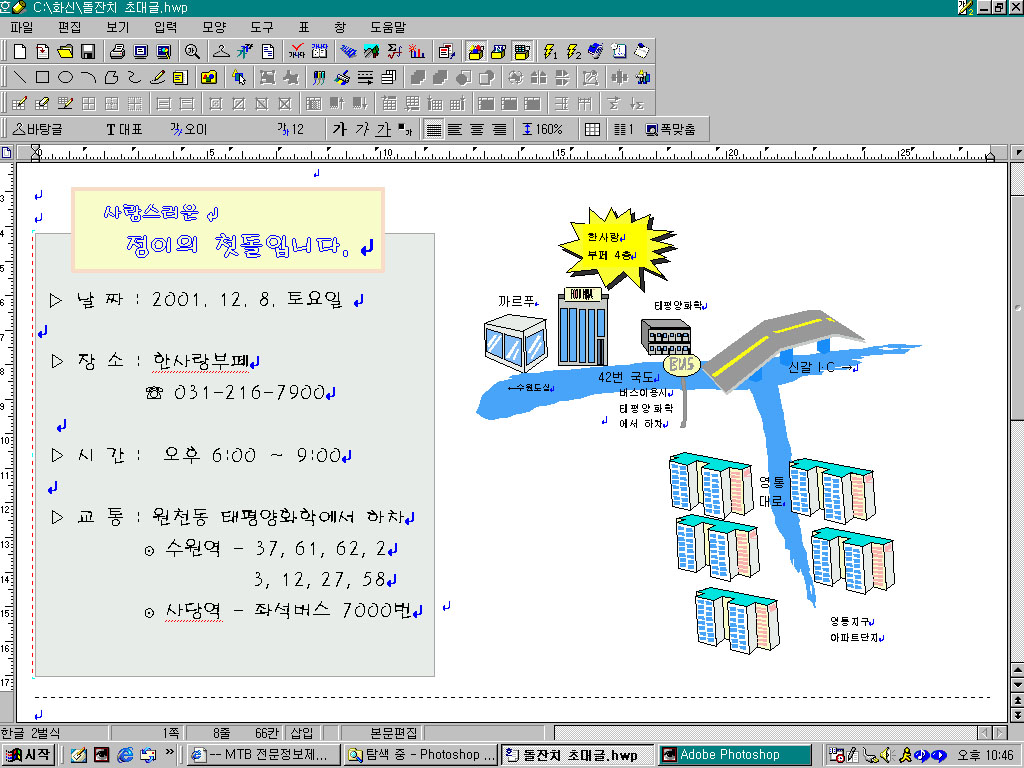Click the New Document icon
This screenshot has width=1024, height=768.
[20, 51]
